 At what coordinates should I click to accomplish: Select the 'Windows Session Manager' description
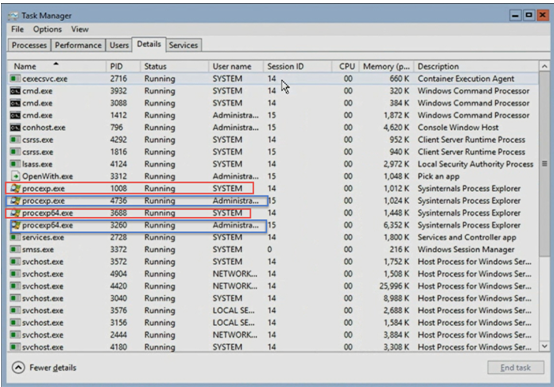click(466, 249)
